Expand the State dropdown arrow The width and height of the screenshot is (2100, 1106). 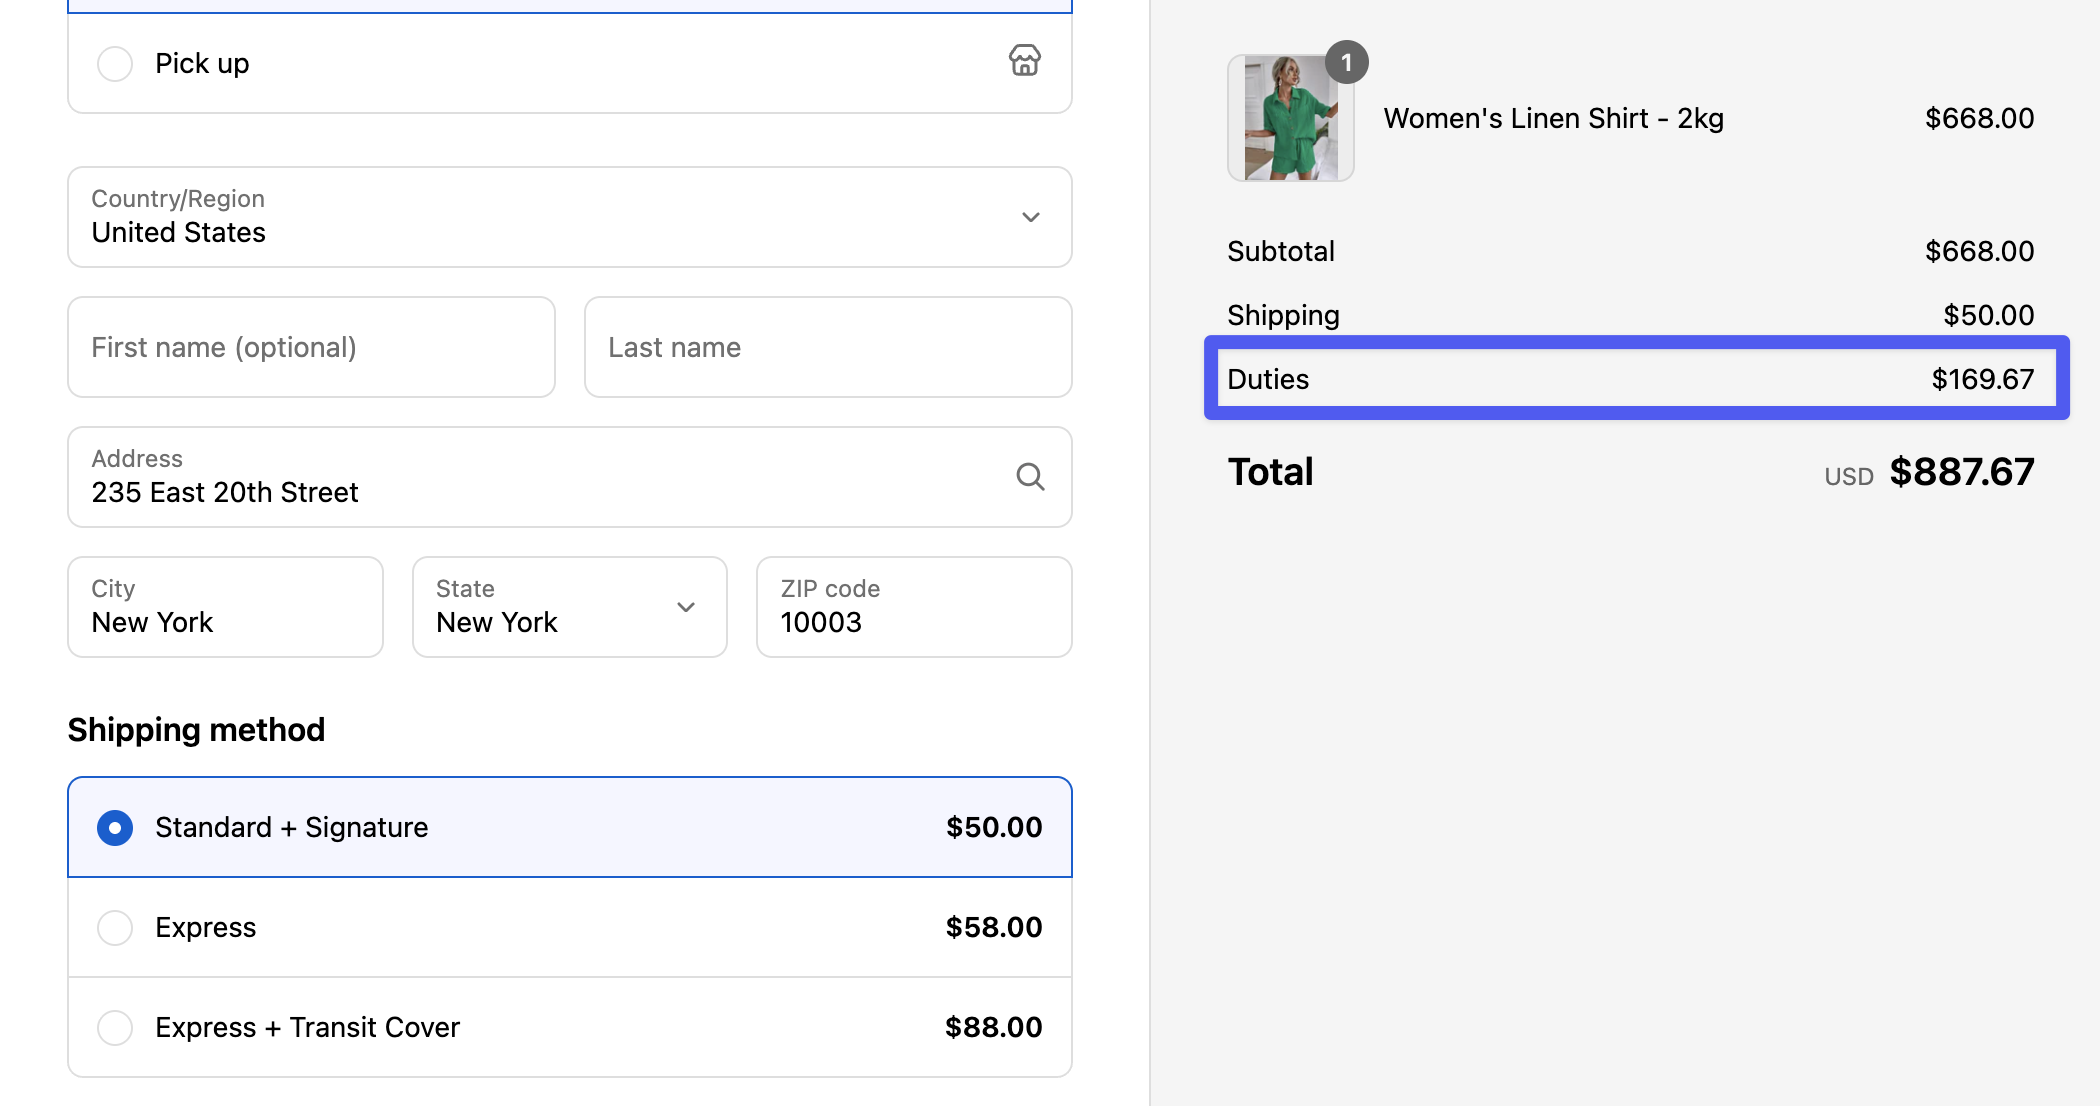(686, 607)
